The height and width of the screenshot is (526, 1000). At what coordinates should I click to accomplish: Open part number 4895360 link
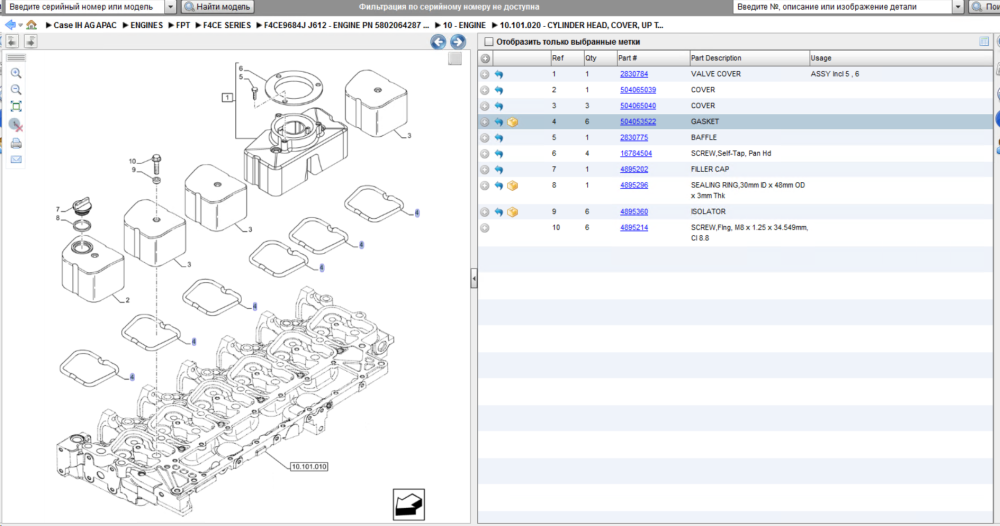click(634, 212)
